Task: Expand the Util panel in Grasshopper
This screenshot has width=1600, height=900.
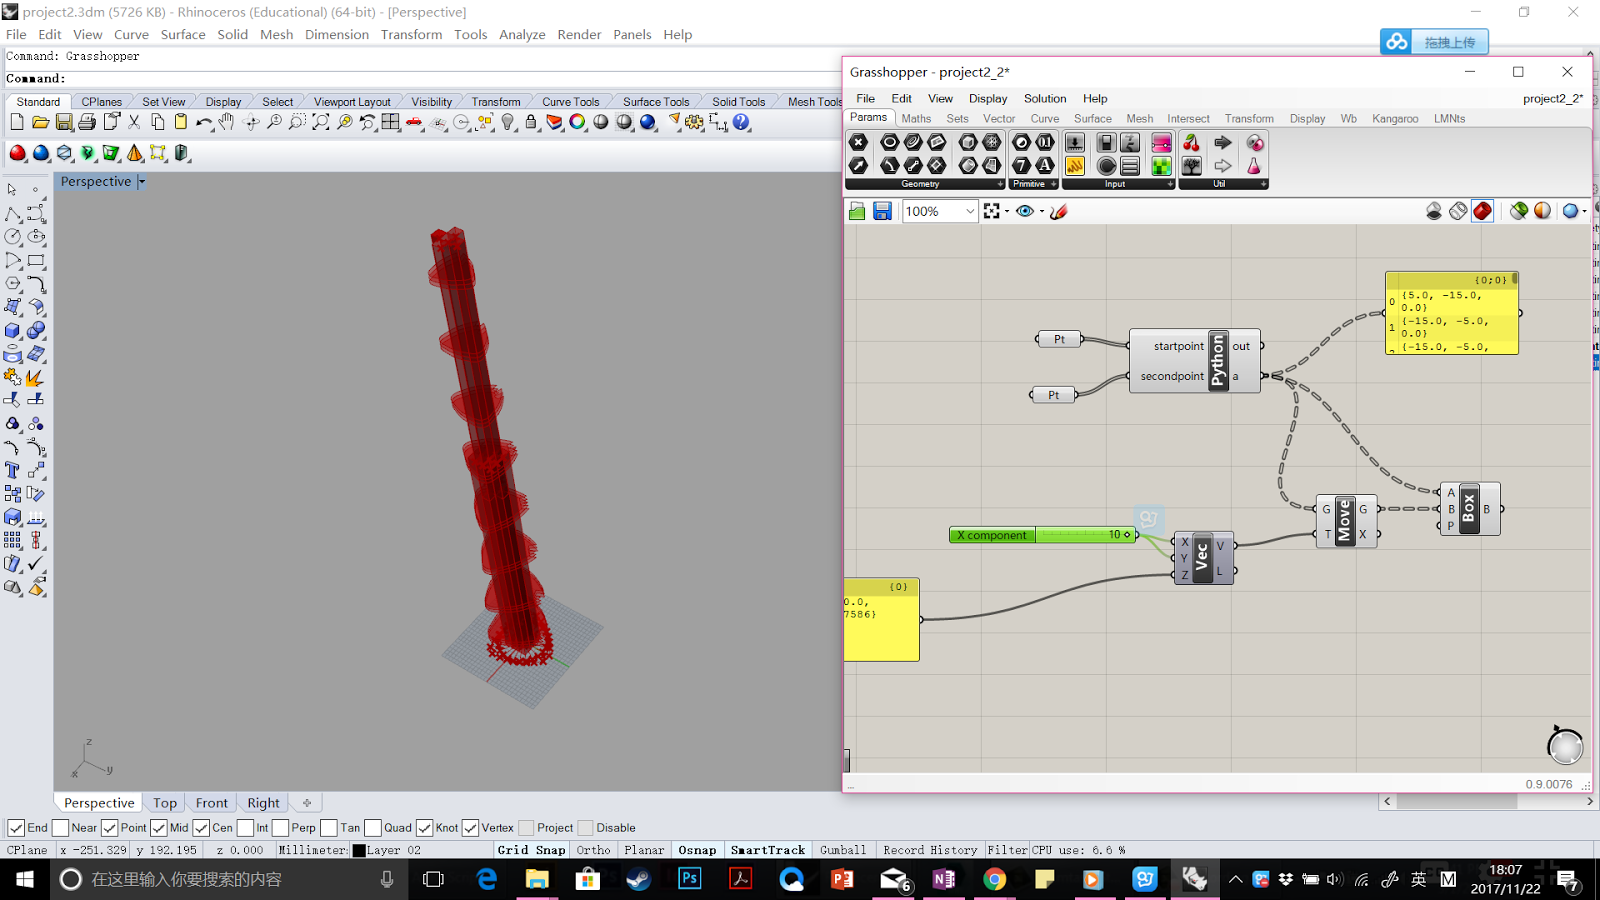Action: (x=1263, y=184)
